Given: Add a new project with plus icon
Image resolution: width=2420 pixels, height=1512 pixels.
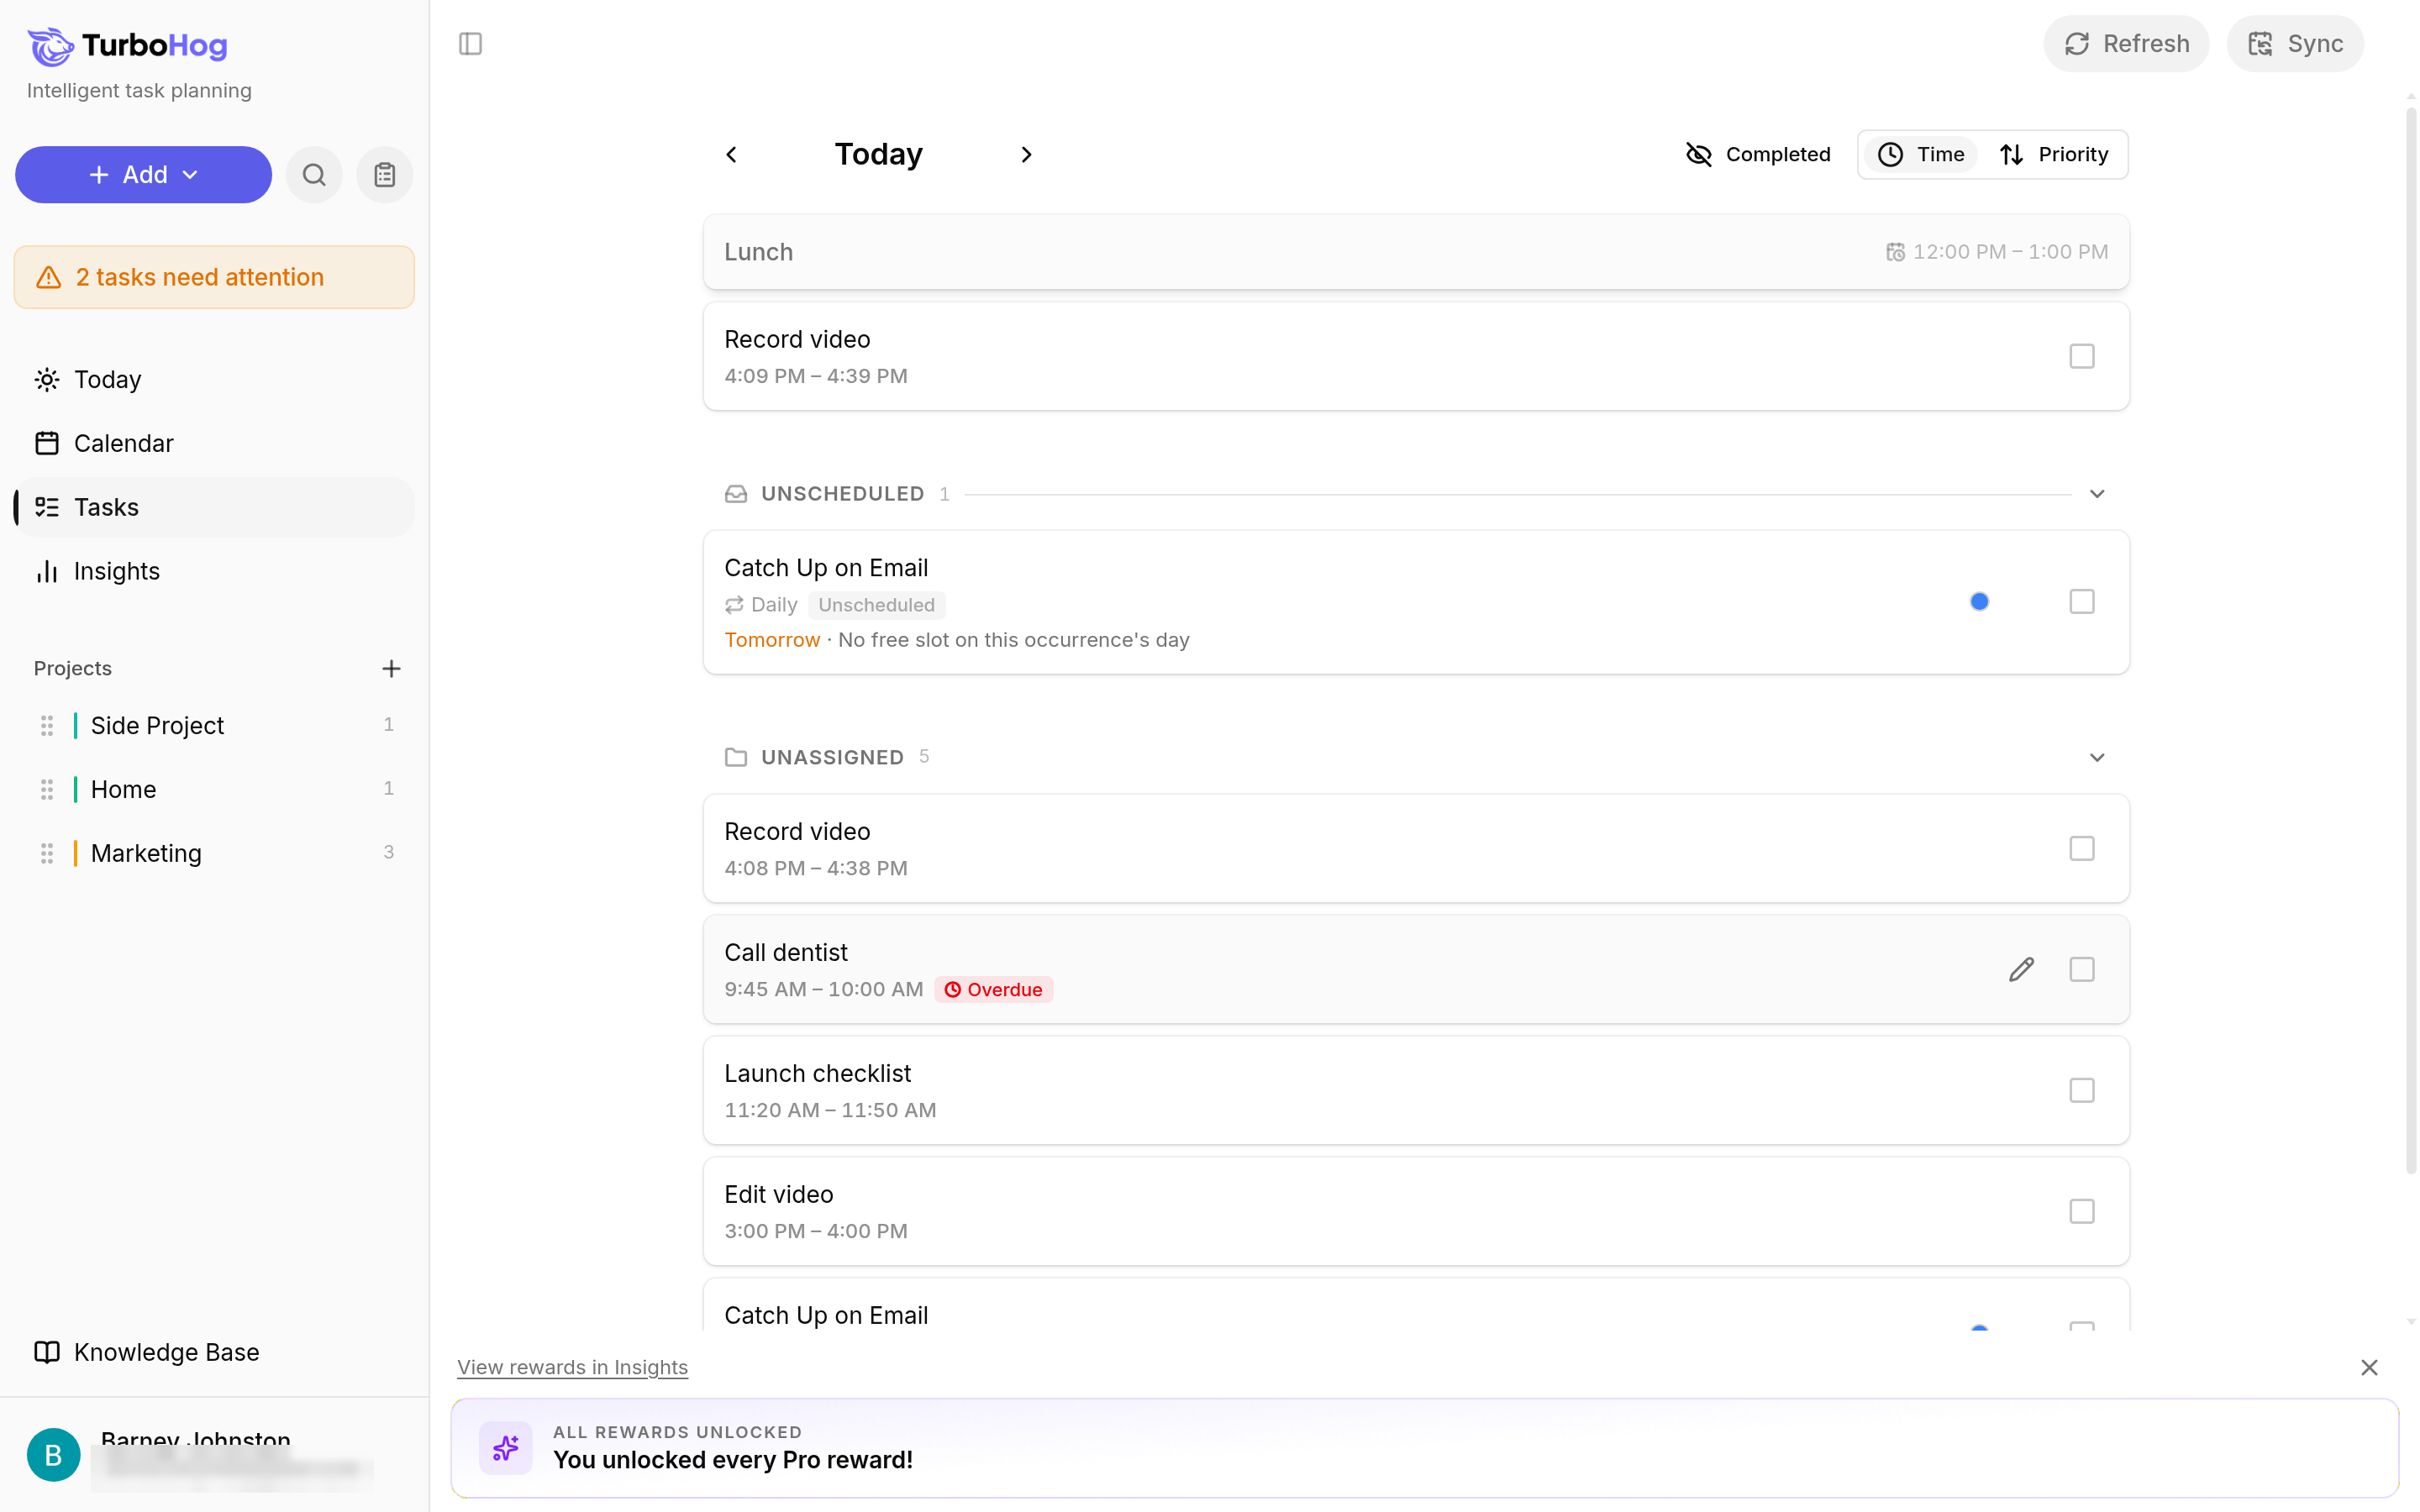Looking at the screenshot, I should coord(391,668).
